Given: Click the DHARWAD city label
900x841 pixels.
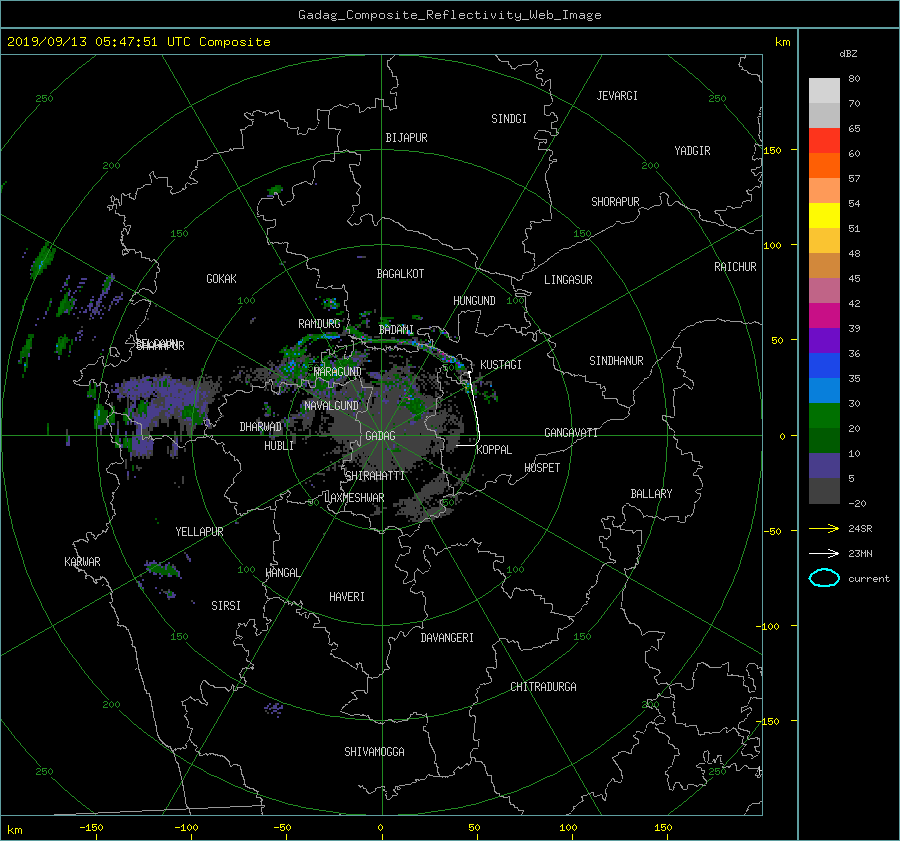Looking at the screenshot, I should tap(261, 427).
